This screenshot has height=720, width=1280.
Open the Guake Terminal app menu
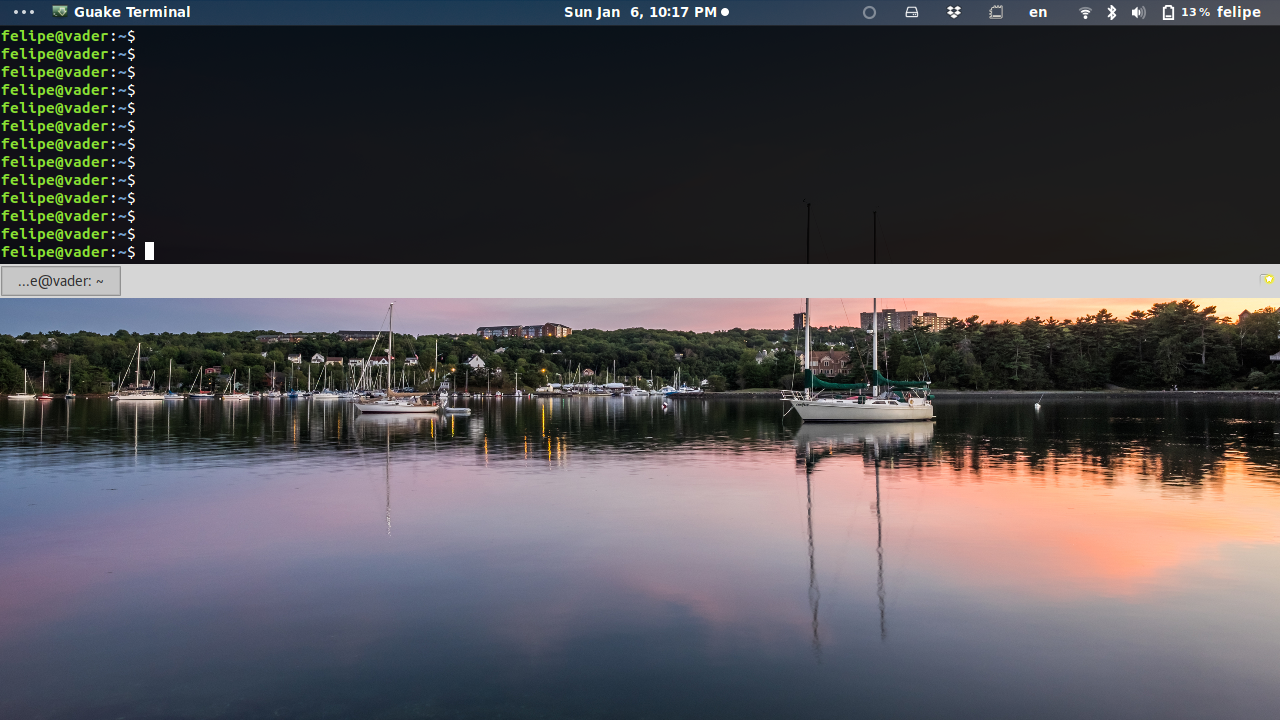point(121,12)
